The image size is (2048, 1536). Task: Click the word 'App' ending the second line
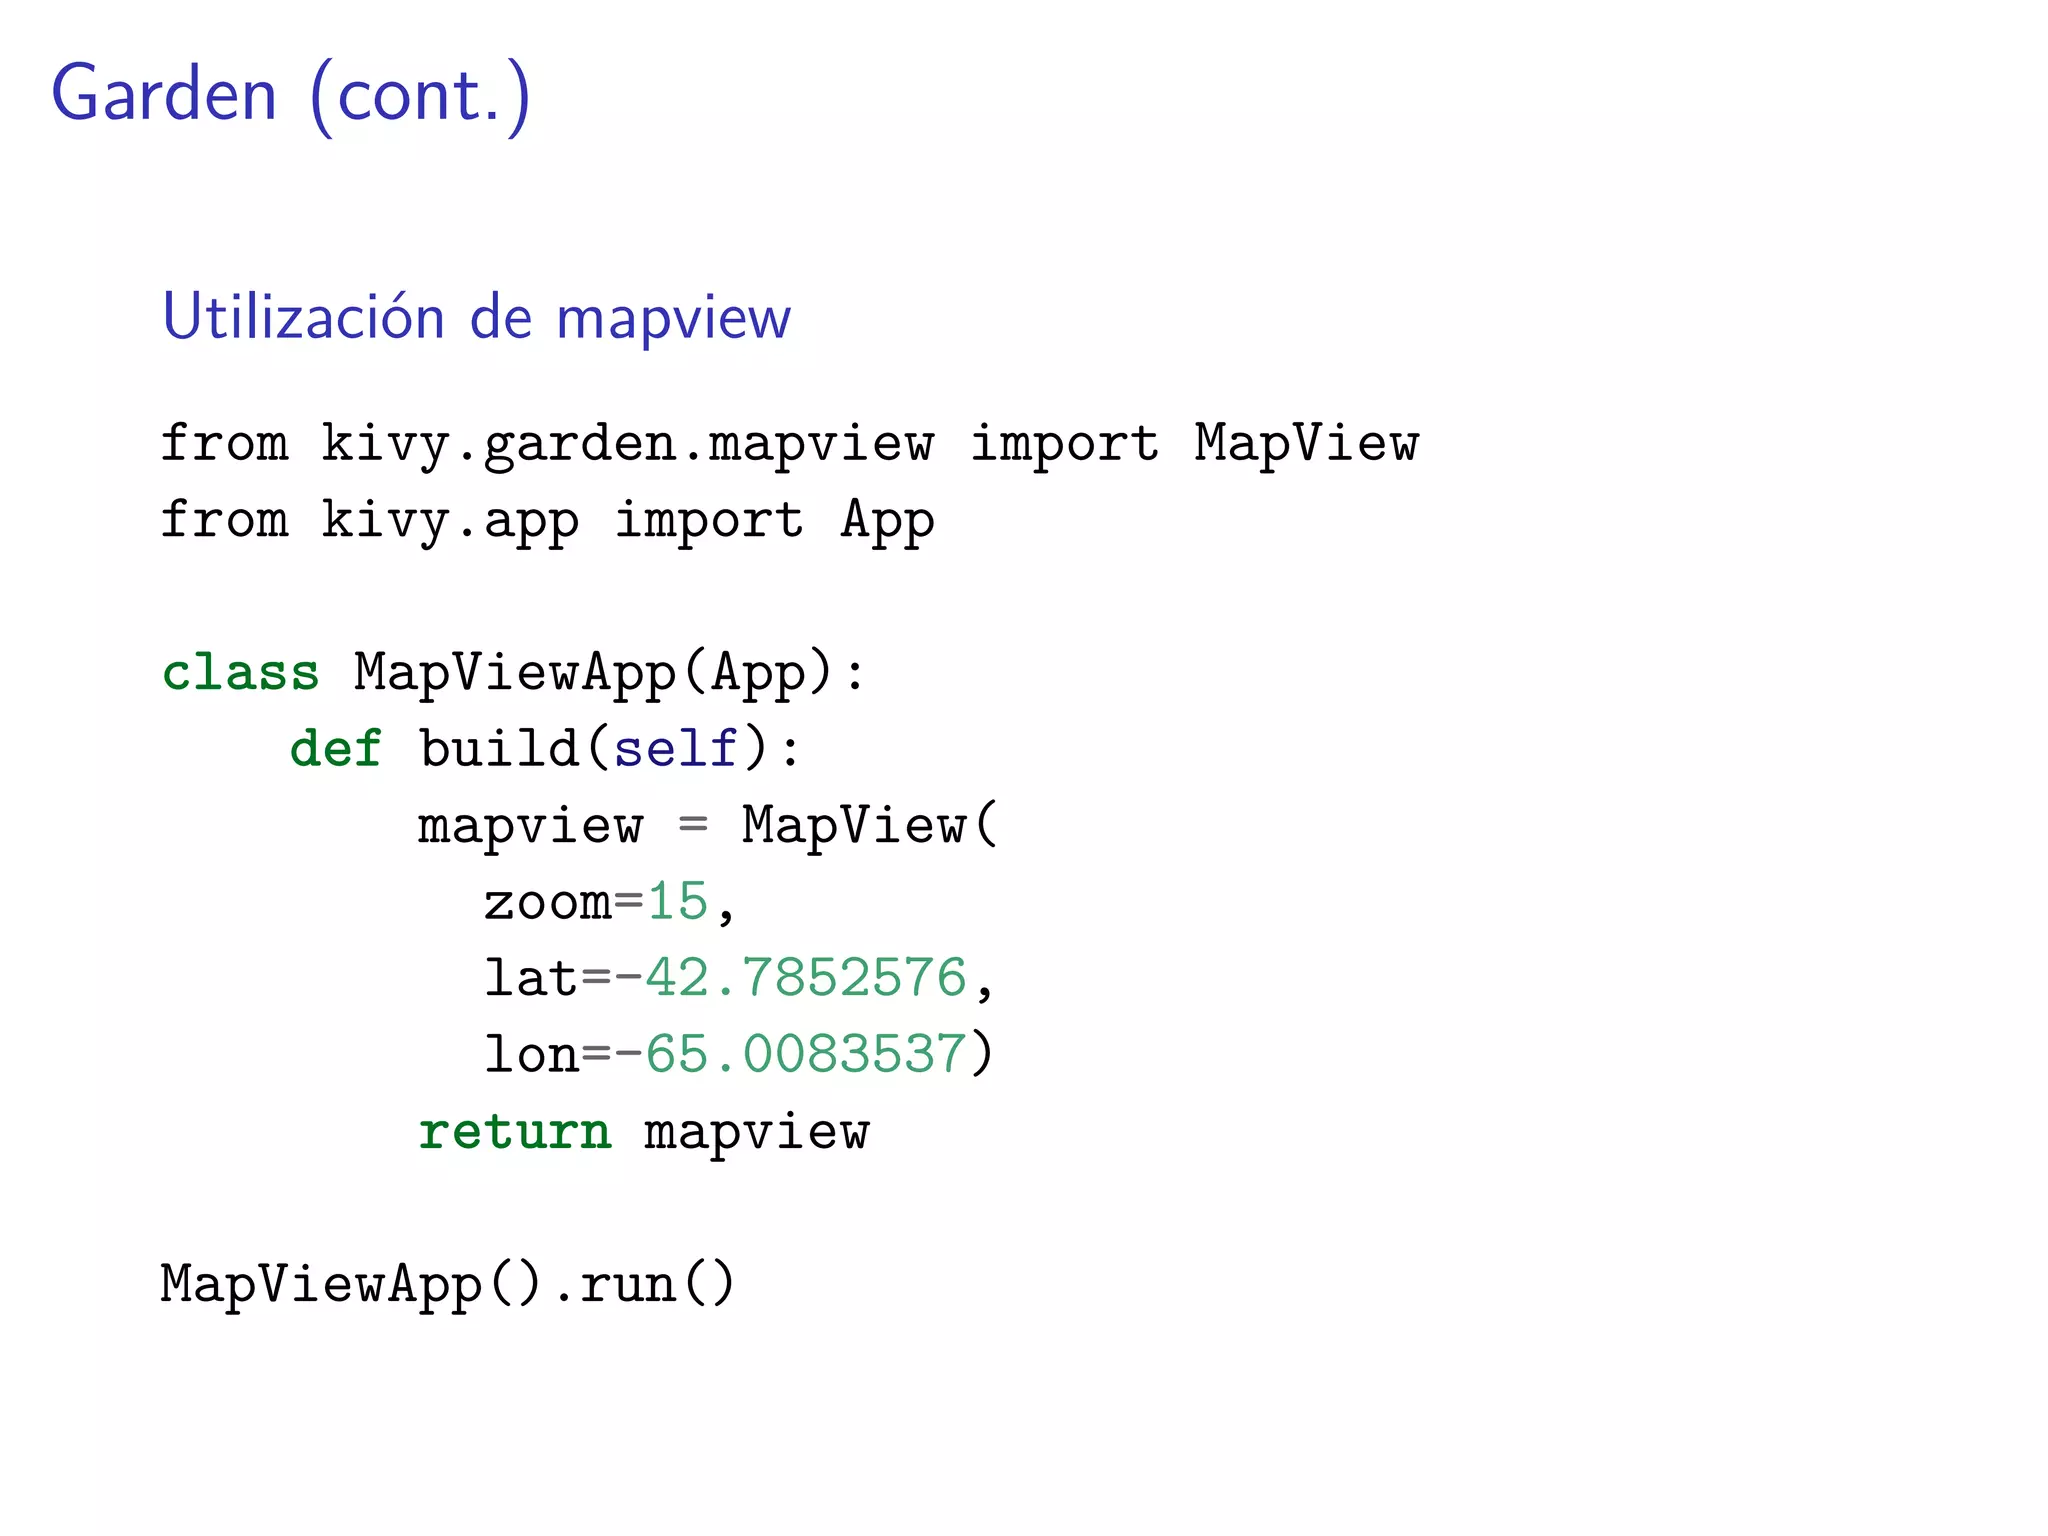click(887, 520)
